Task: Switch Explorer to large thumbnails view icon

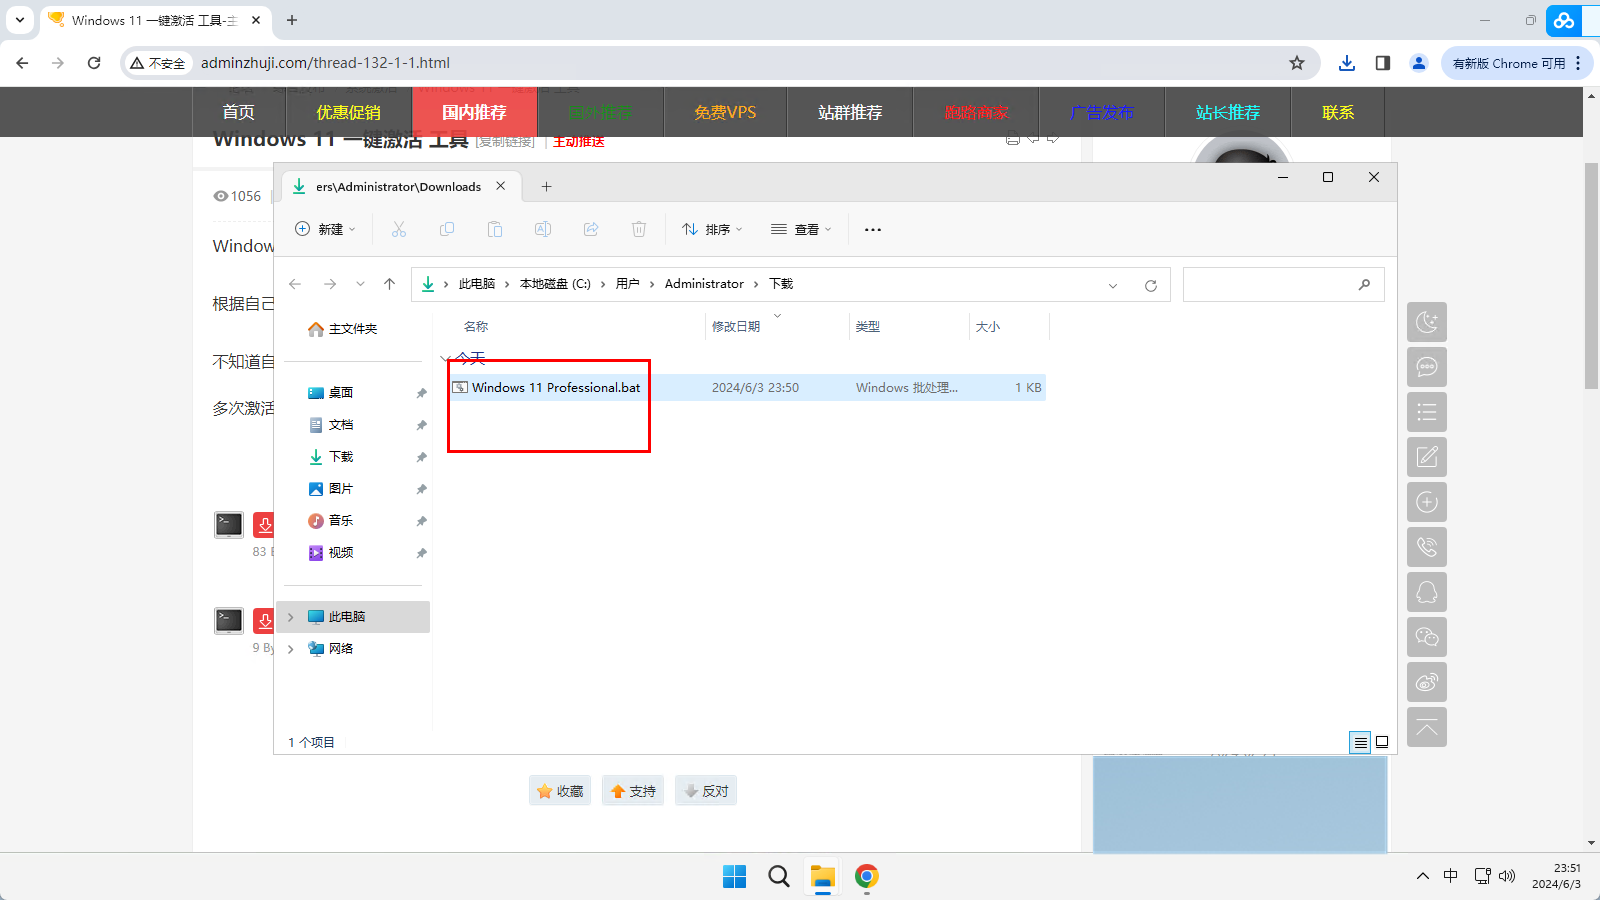Action: coord(1382,742)
